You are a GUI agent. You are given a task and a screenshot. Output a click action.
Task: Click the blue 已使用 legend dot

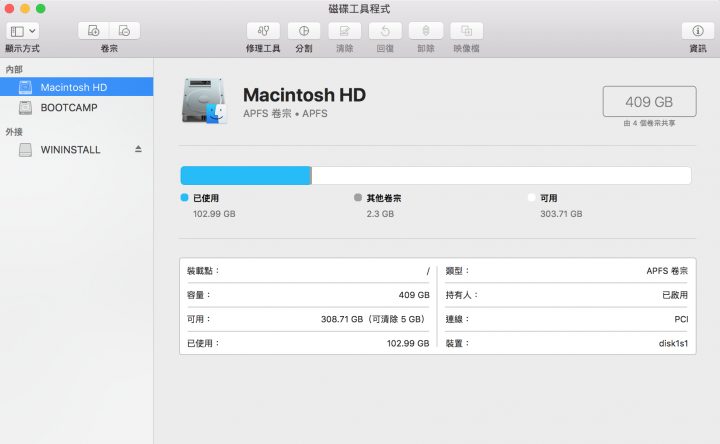coord(185,197)
